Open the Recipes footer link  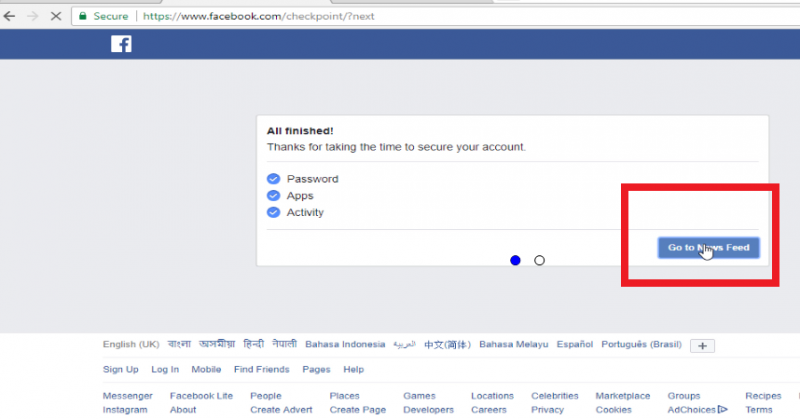tap(763, 396)
